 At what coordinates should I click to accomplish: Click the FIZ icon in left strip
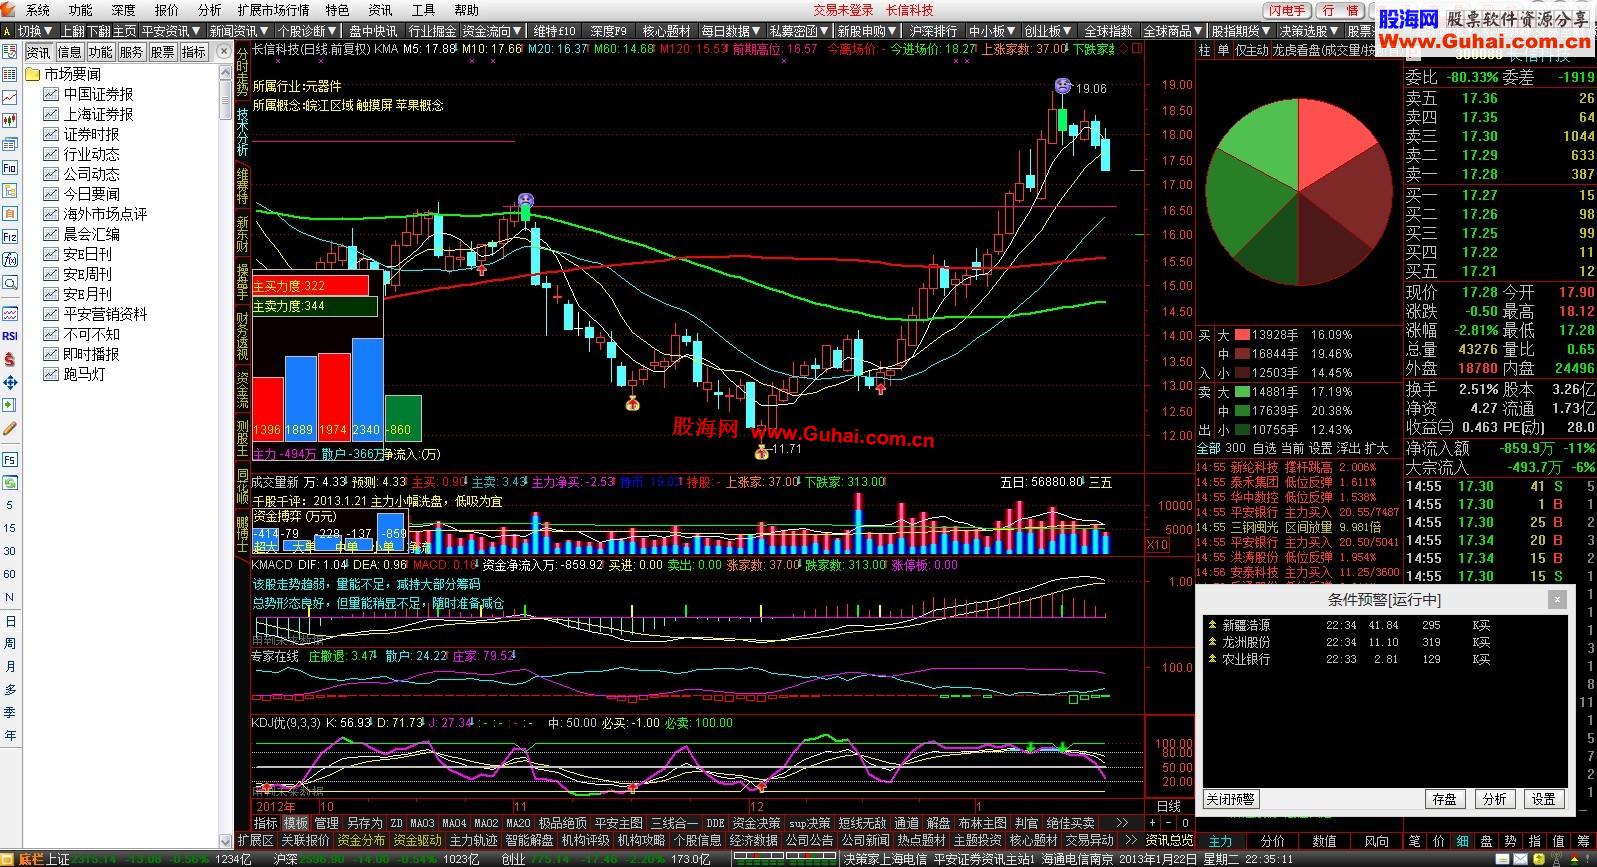tap(9, 237)
